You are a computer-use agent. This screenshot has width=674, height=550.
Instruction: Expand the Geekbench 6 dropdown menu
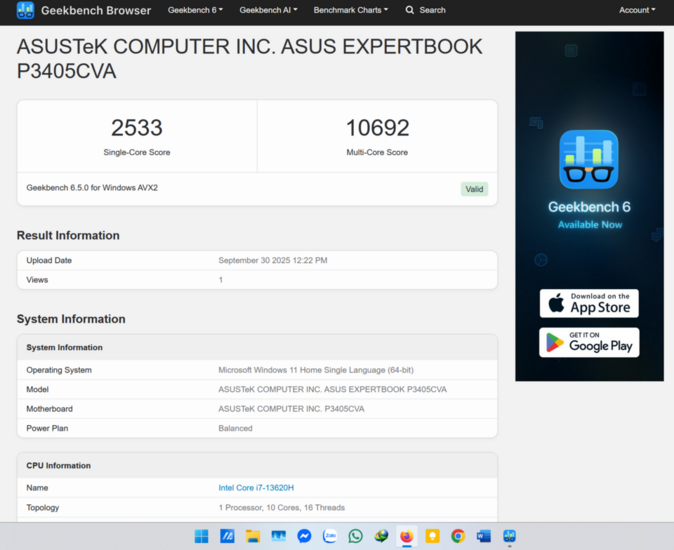point(195,10)
